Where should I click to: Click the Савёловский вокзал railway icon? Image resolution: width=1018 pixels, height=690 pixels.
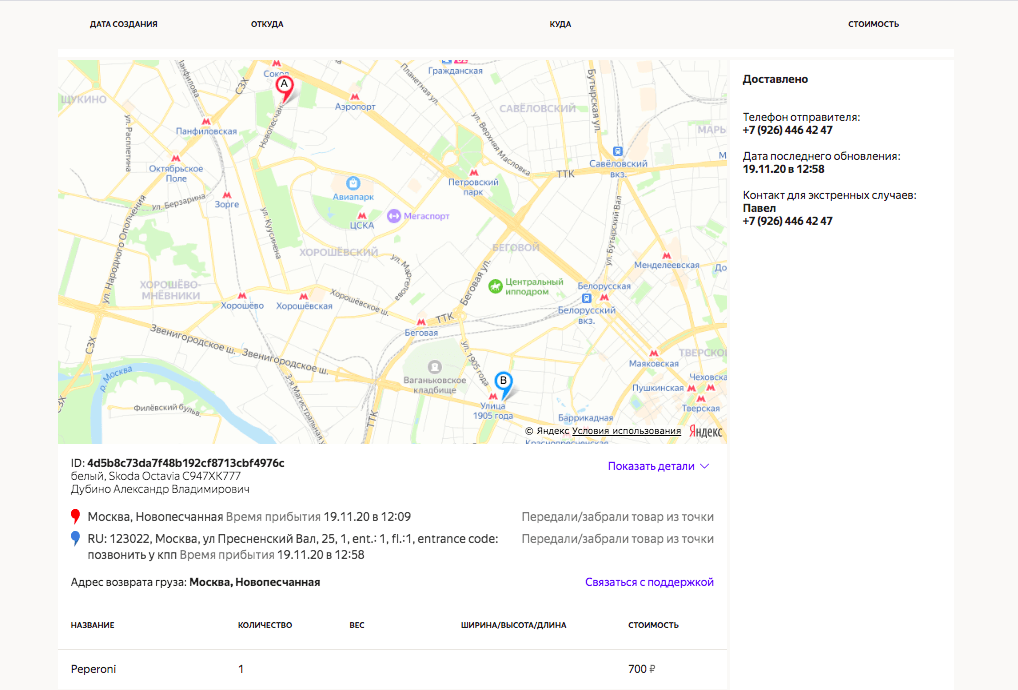617,152
